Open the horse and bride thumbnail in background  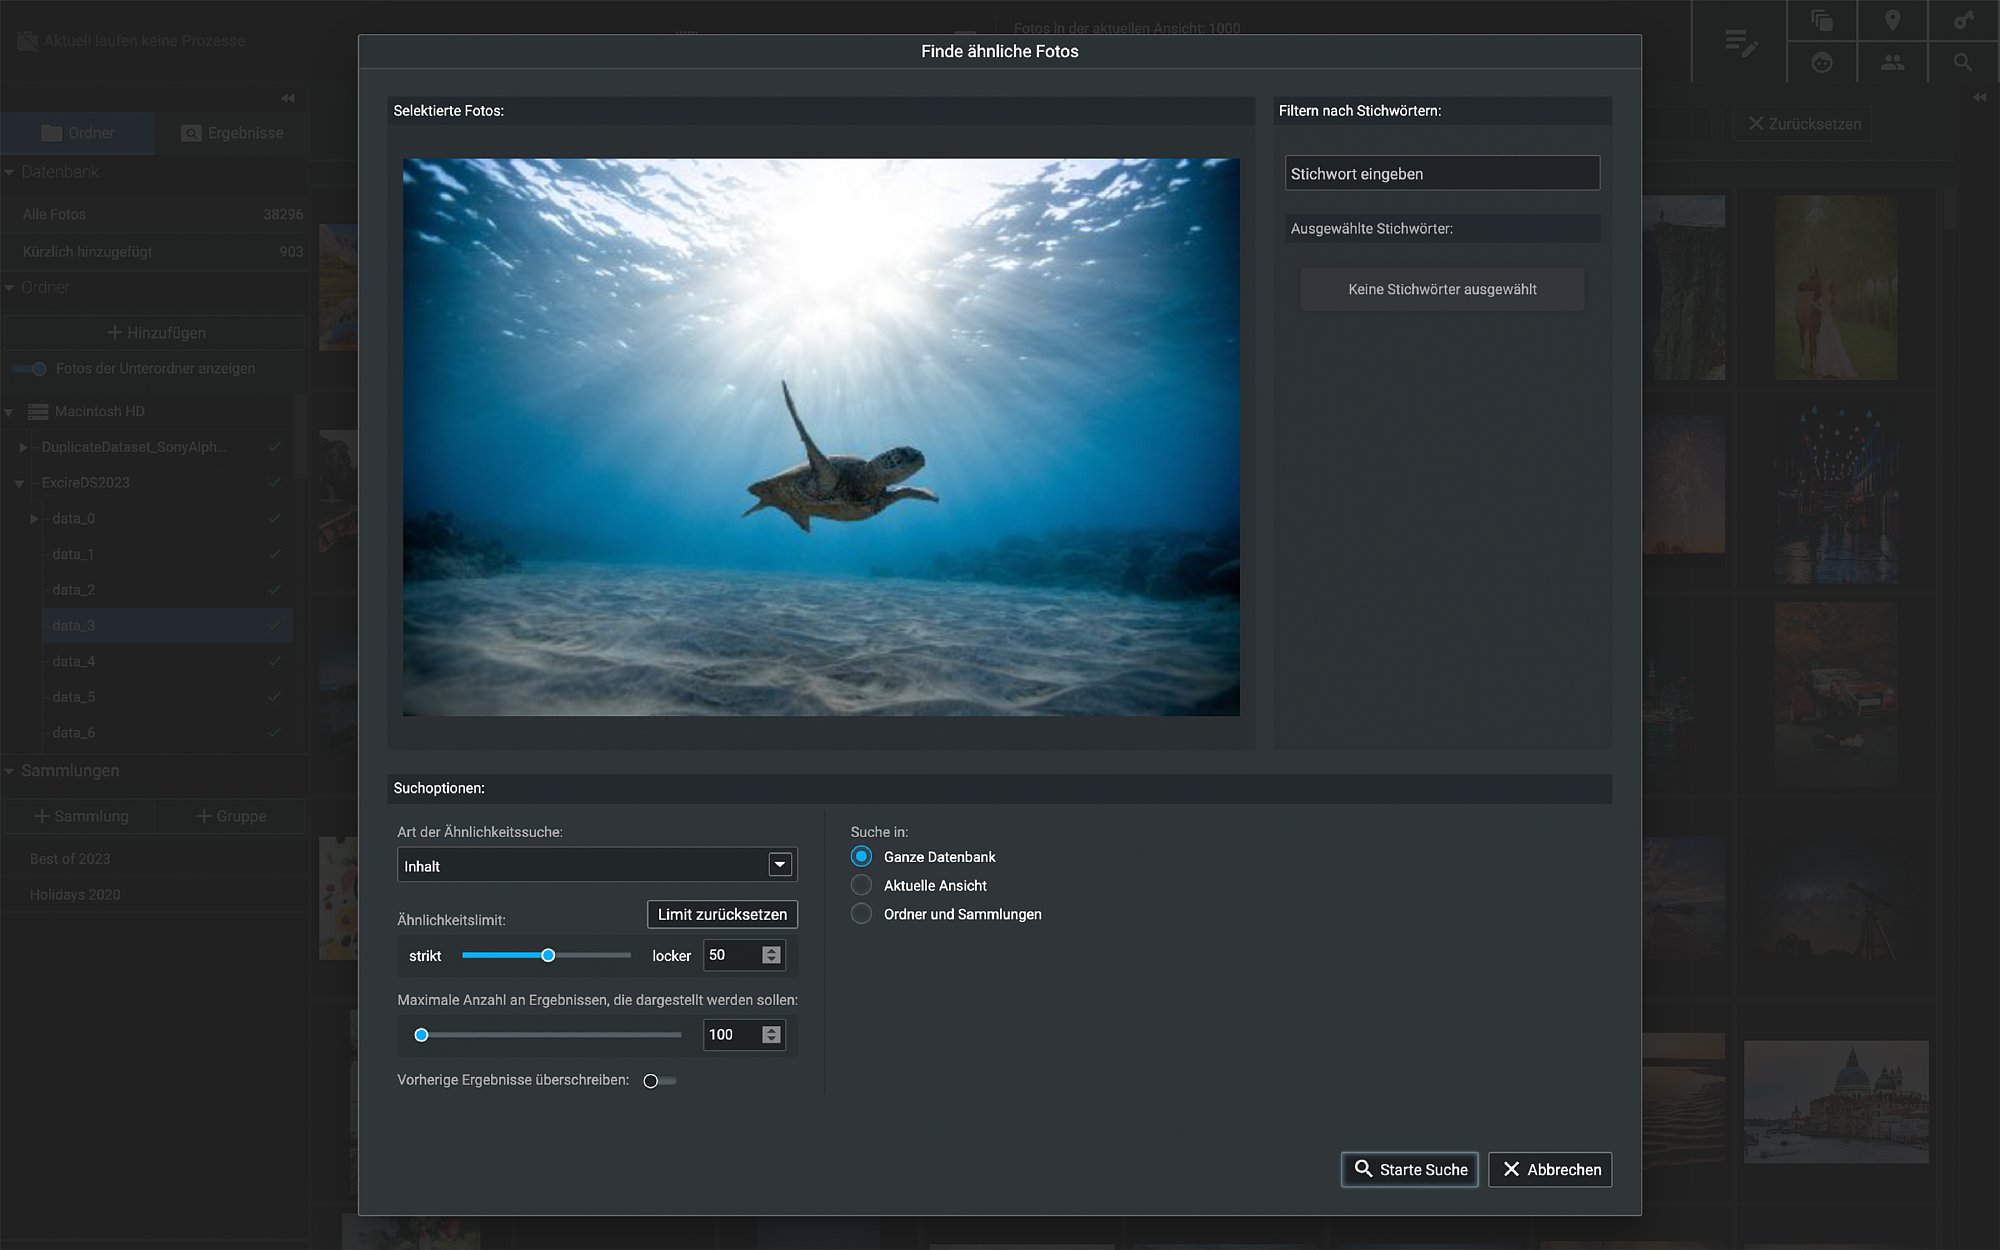(1836, 288)
